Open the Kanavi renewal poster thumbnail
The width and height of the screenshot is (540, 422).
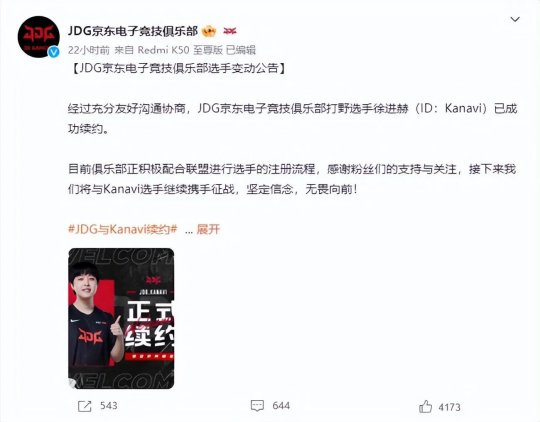pos(121,318)
